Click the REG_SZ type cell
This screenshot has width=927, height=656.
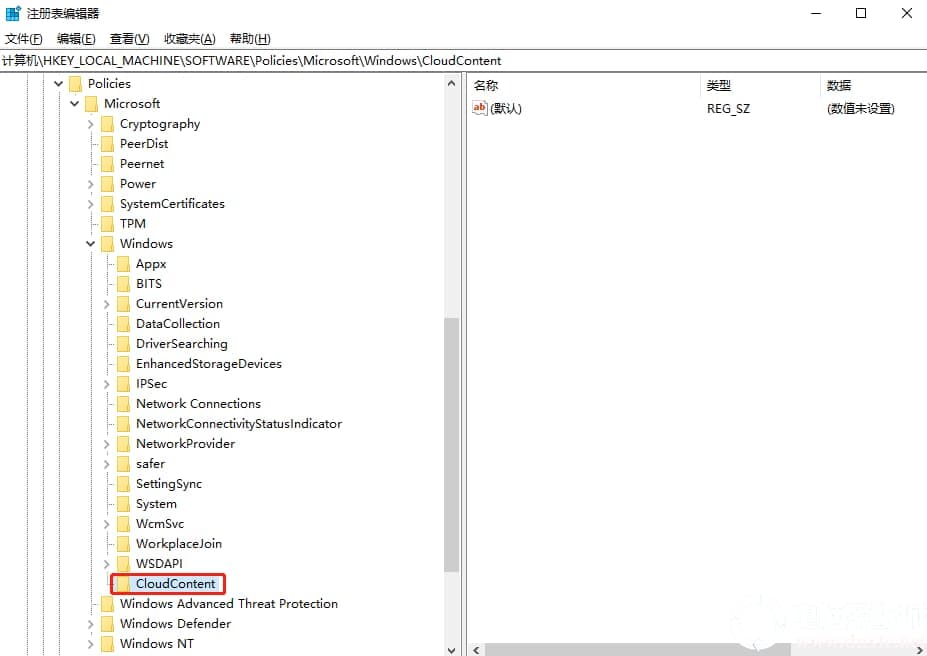coord(728,109)
